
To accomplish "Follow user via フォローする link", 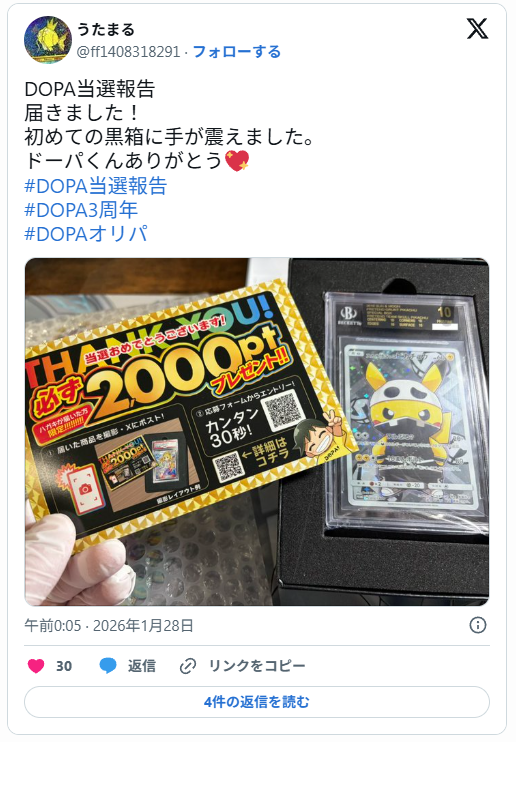I will coord(237,52).
